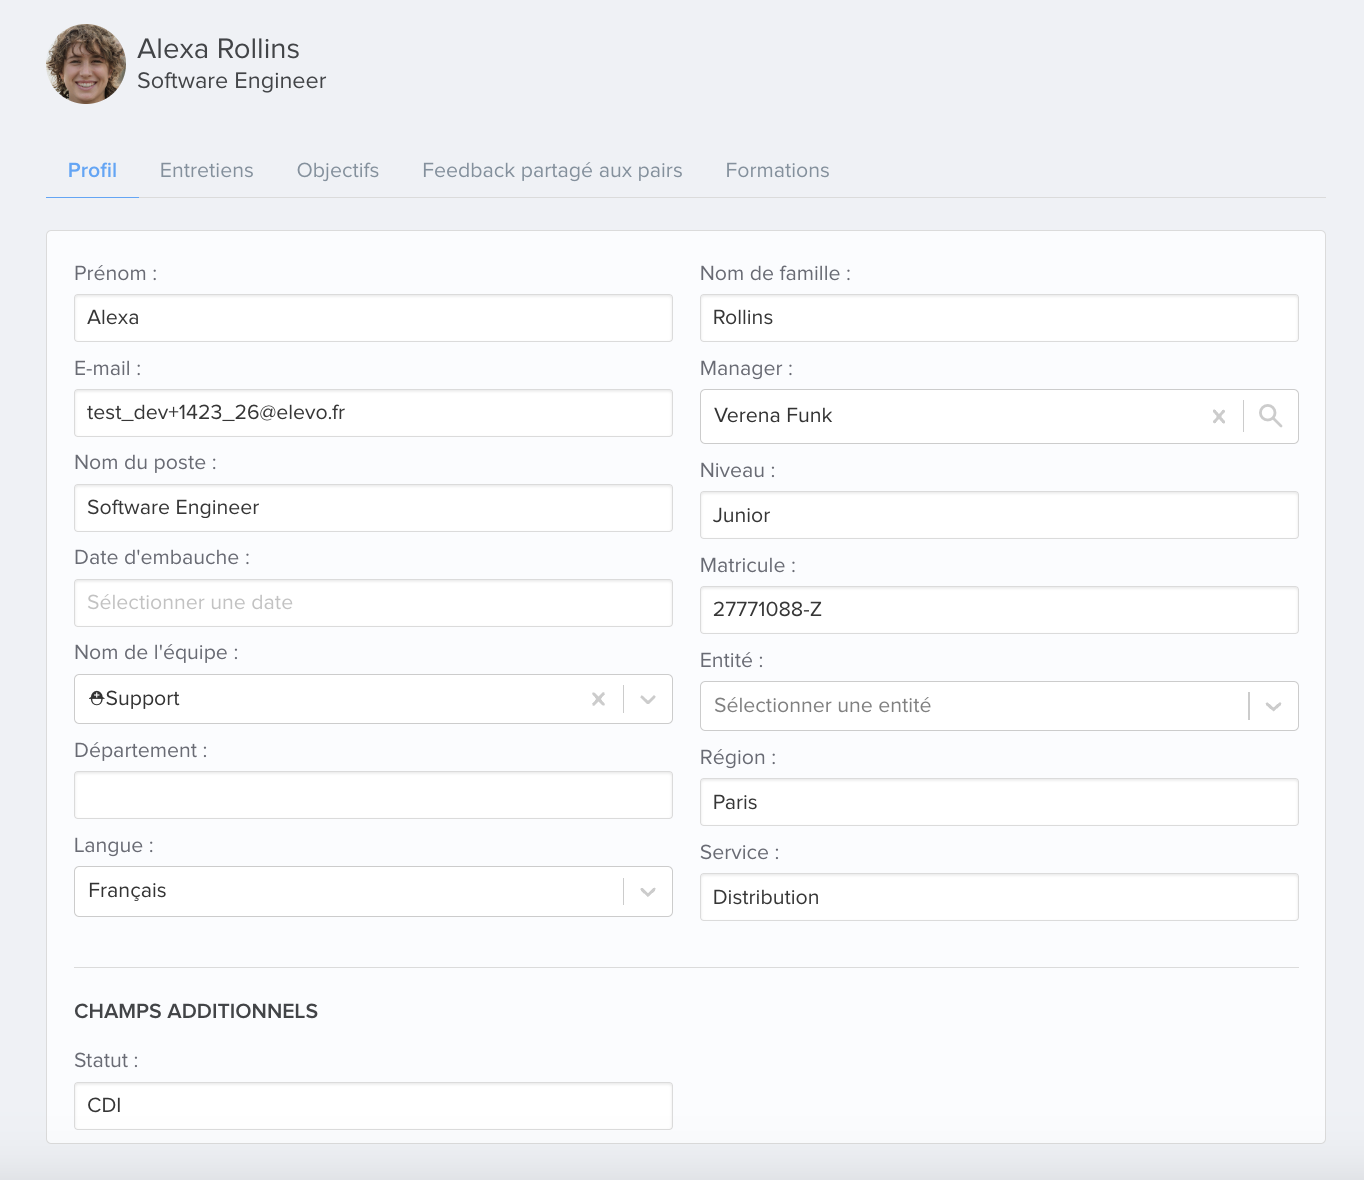The height and width of the screenshot is (1180, 1364).
Task: Clear the Verena Funk manager selection
Action: (1218, 417)
